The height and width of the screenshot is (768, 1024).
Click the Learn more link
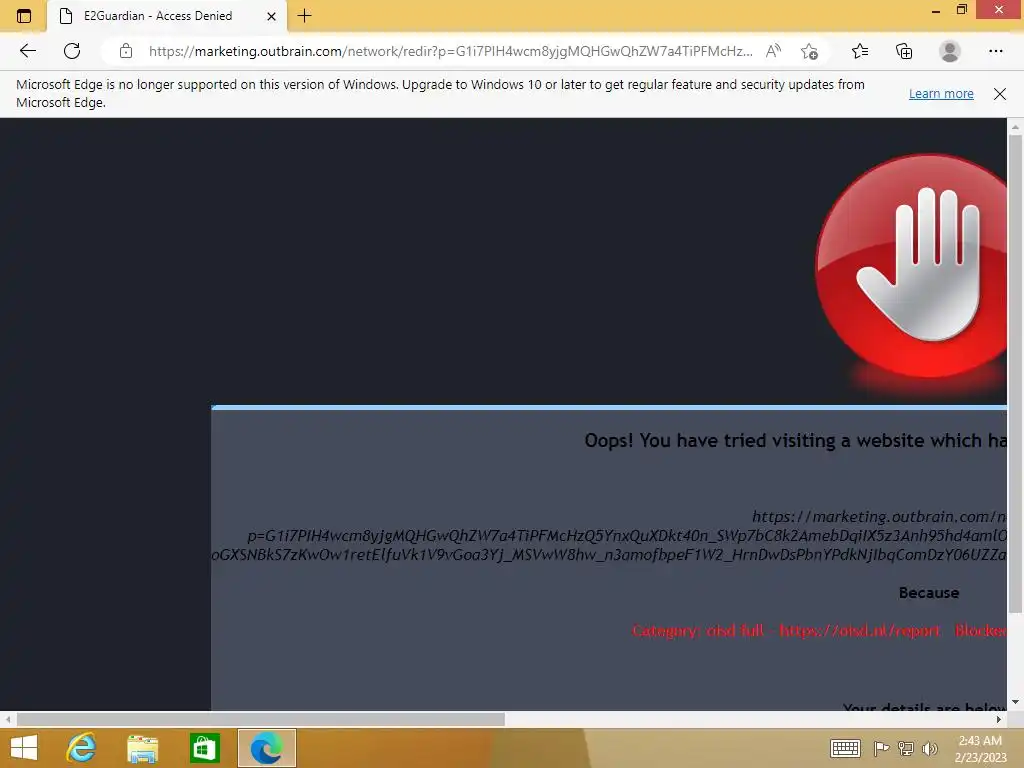tap(941, 93)
